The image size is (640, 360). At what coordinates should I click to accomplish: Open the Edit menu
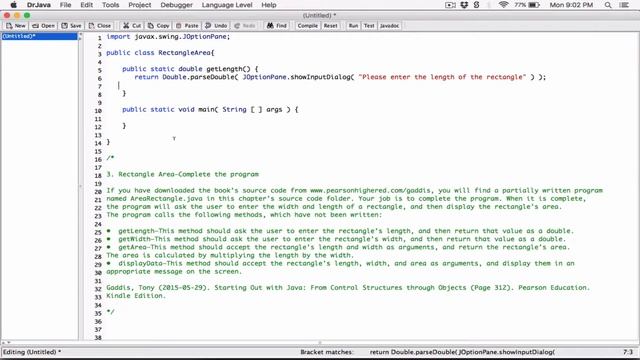click(x=87, y=5)
